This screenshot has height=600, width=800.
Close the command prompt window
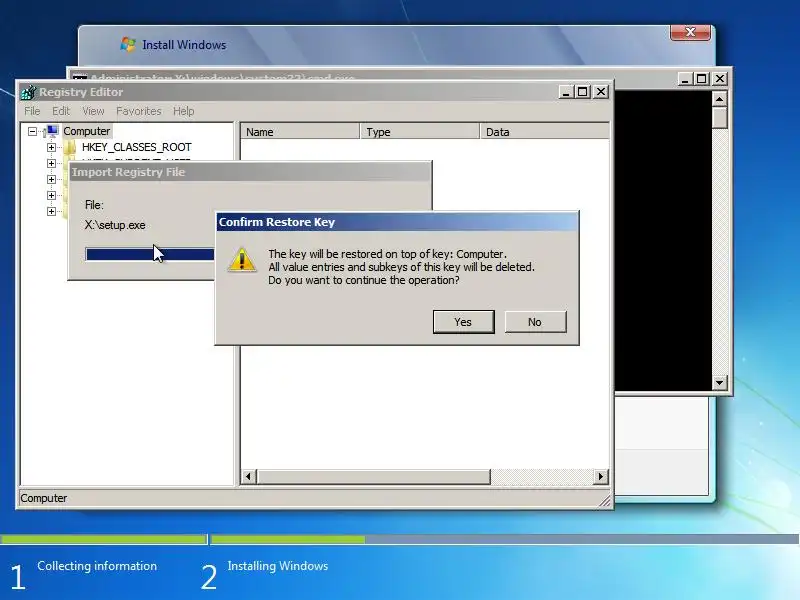719,79
